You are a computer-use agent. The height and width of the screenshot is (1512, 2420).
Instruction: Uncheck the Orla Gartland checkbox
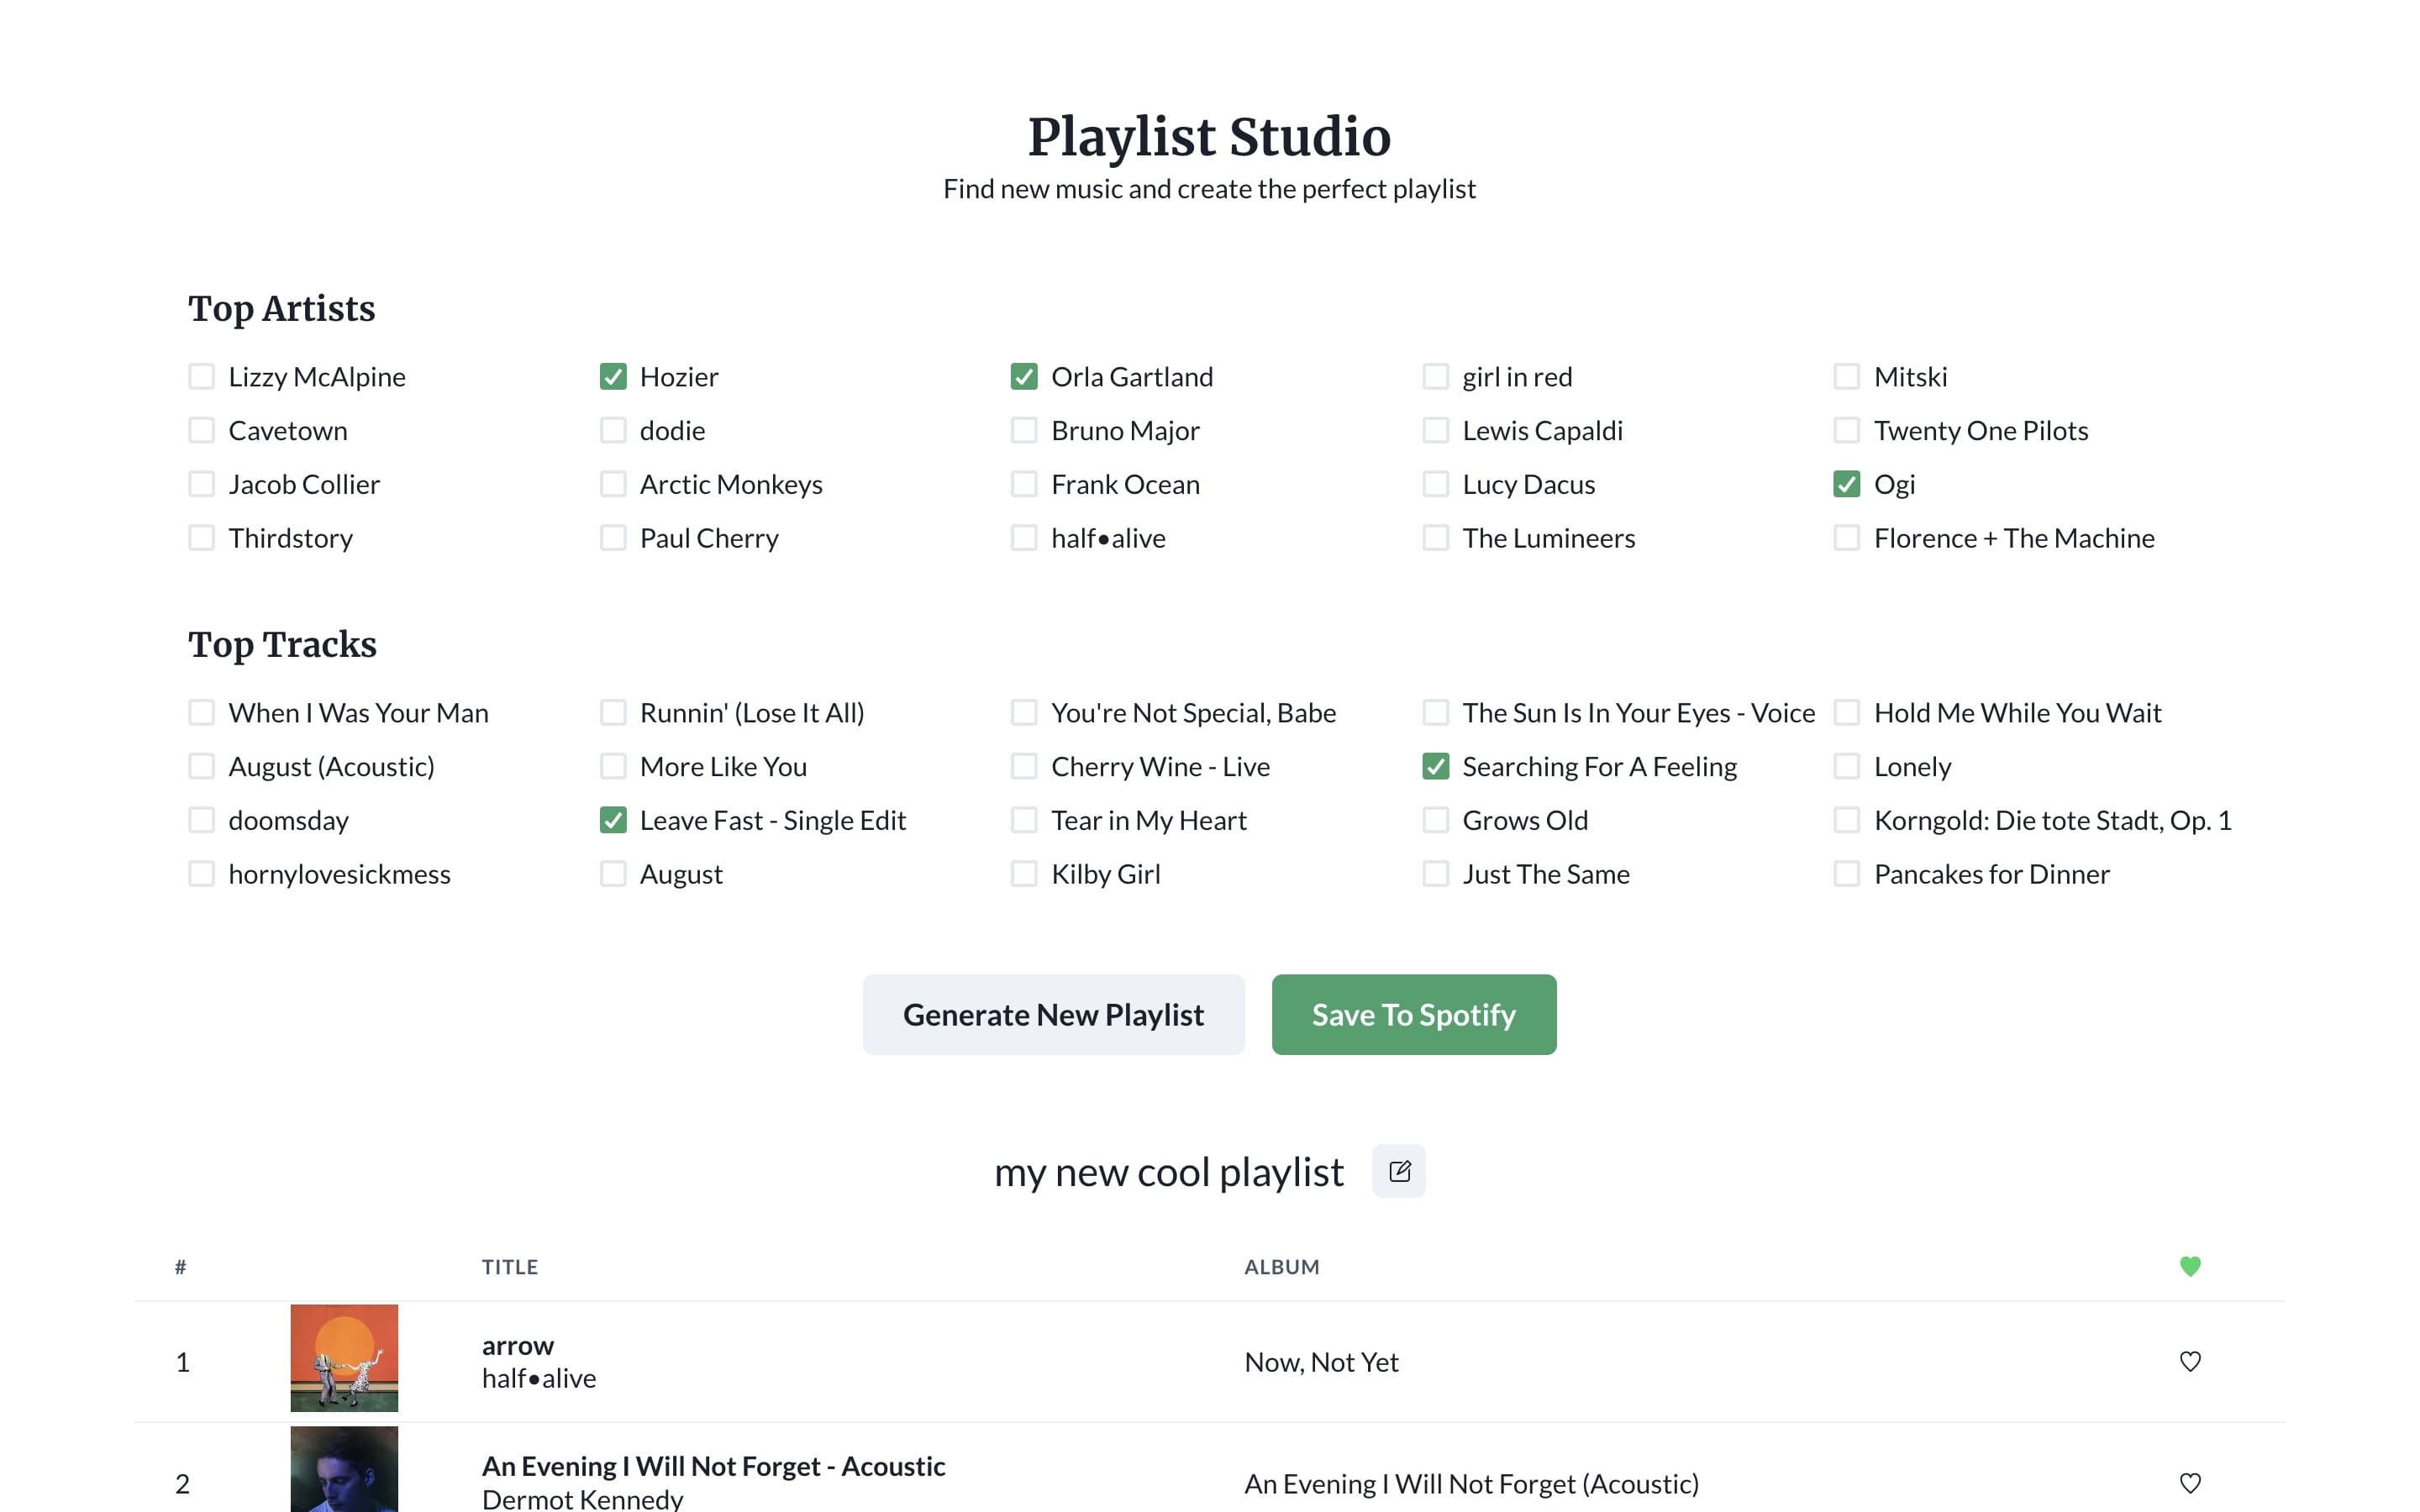click(x=1024, y=377)
